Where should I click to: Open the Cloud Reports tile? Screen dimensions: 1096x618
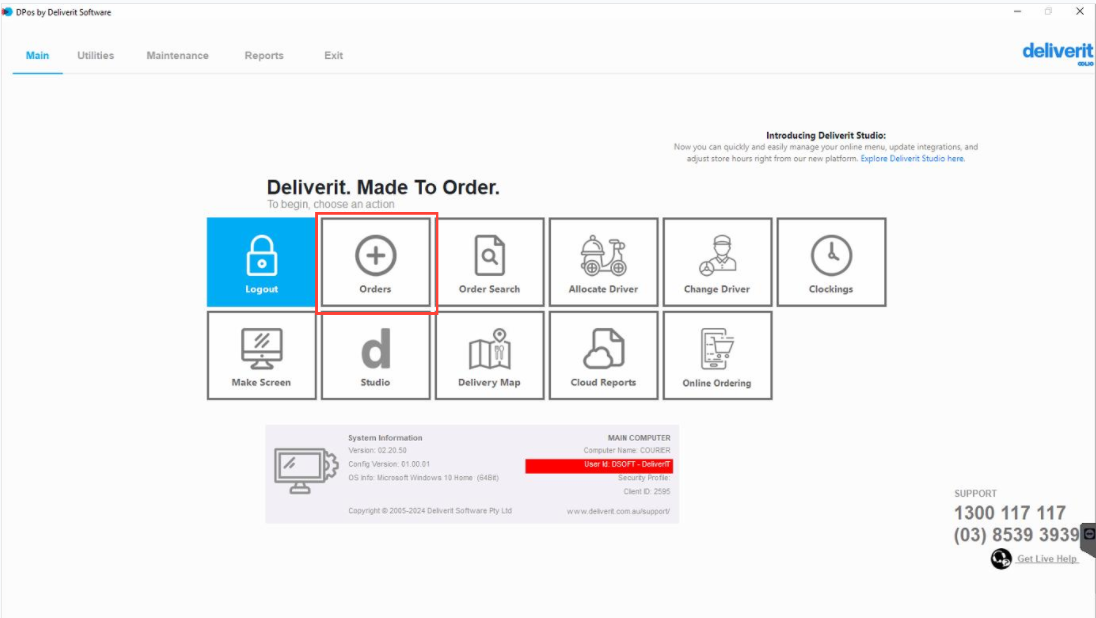point(603,356)
